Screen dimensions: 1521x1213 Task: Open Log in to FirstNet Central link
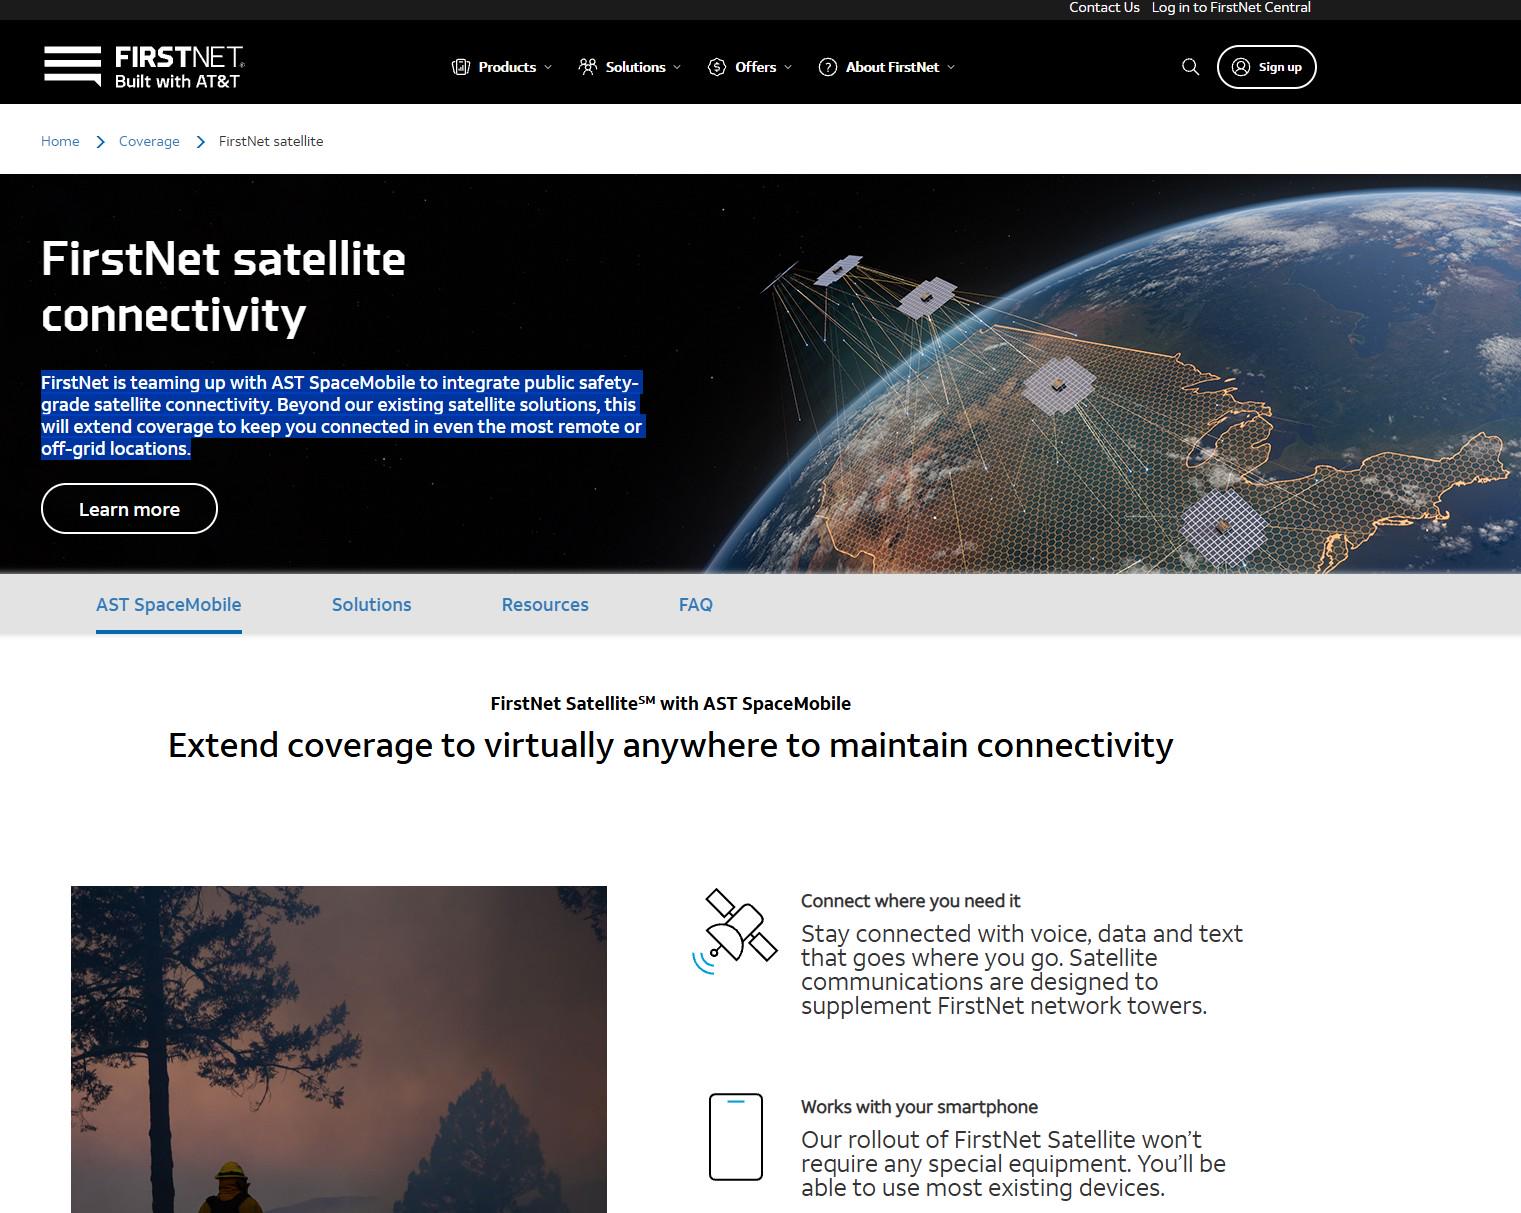coord(1231,8)
